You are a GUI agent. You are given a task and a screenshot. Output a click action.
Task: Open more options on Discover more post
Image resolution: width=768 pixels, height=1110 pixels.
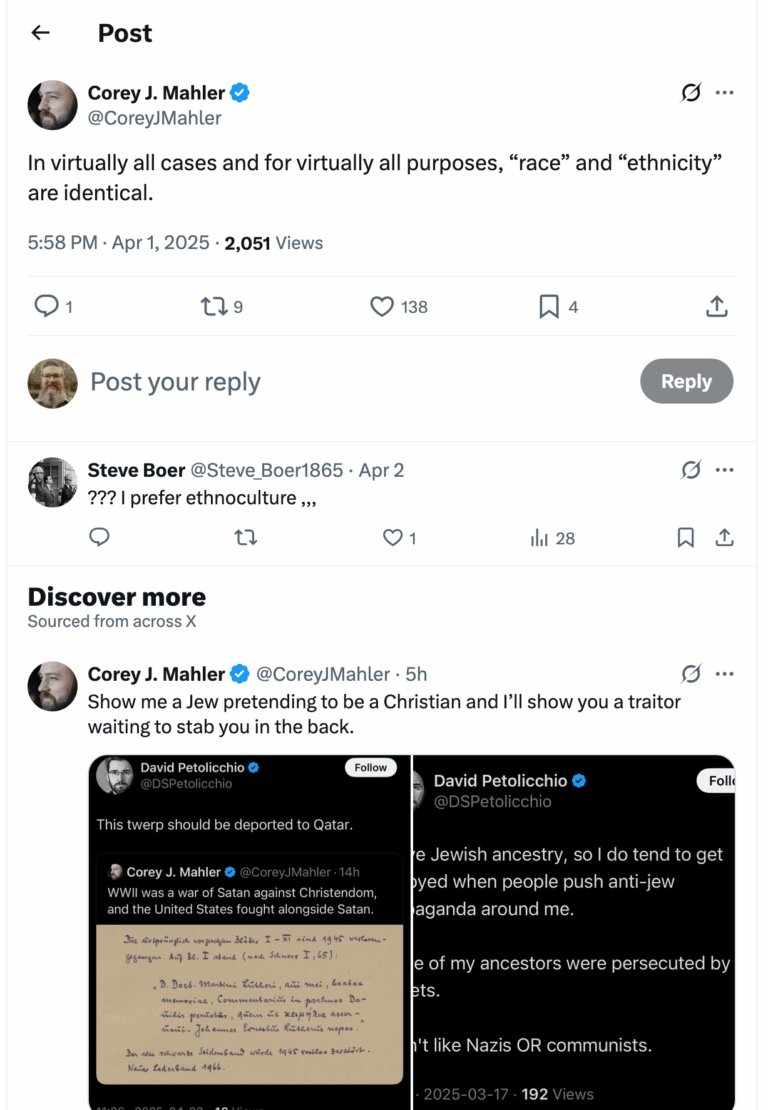tap(725, 674)
